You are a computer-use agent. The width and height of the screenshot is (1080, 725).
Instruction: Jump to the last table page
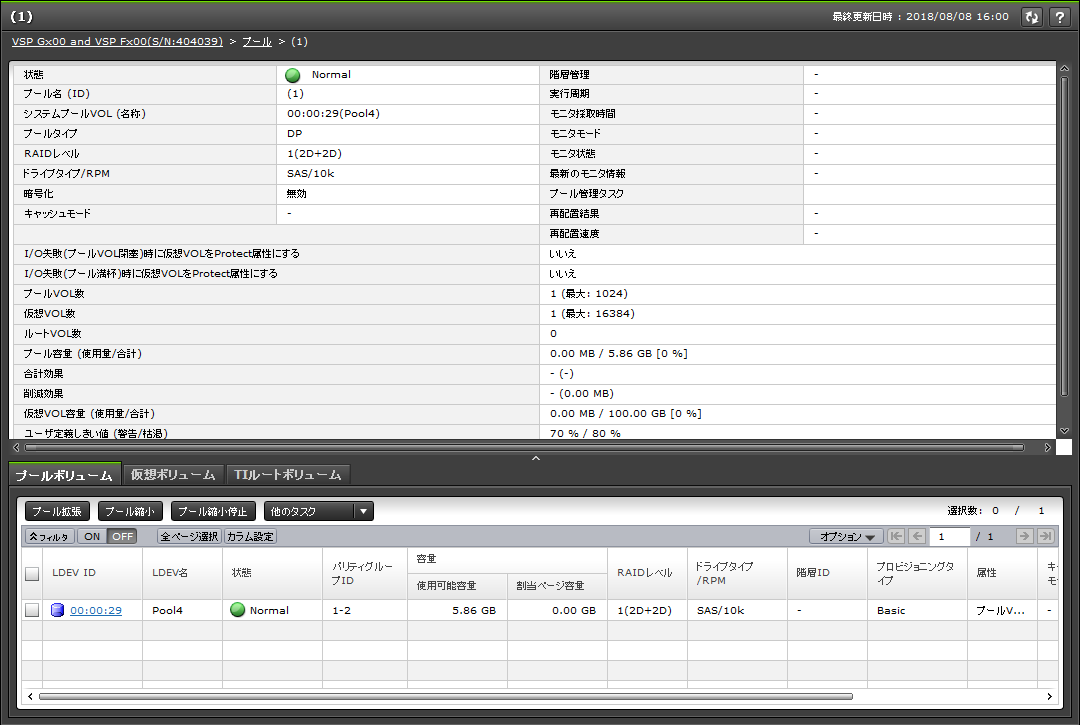pos(1046,537)
